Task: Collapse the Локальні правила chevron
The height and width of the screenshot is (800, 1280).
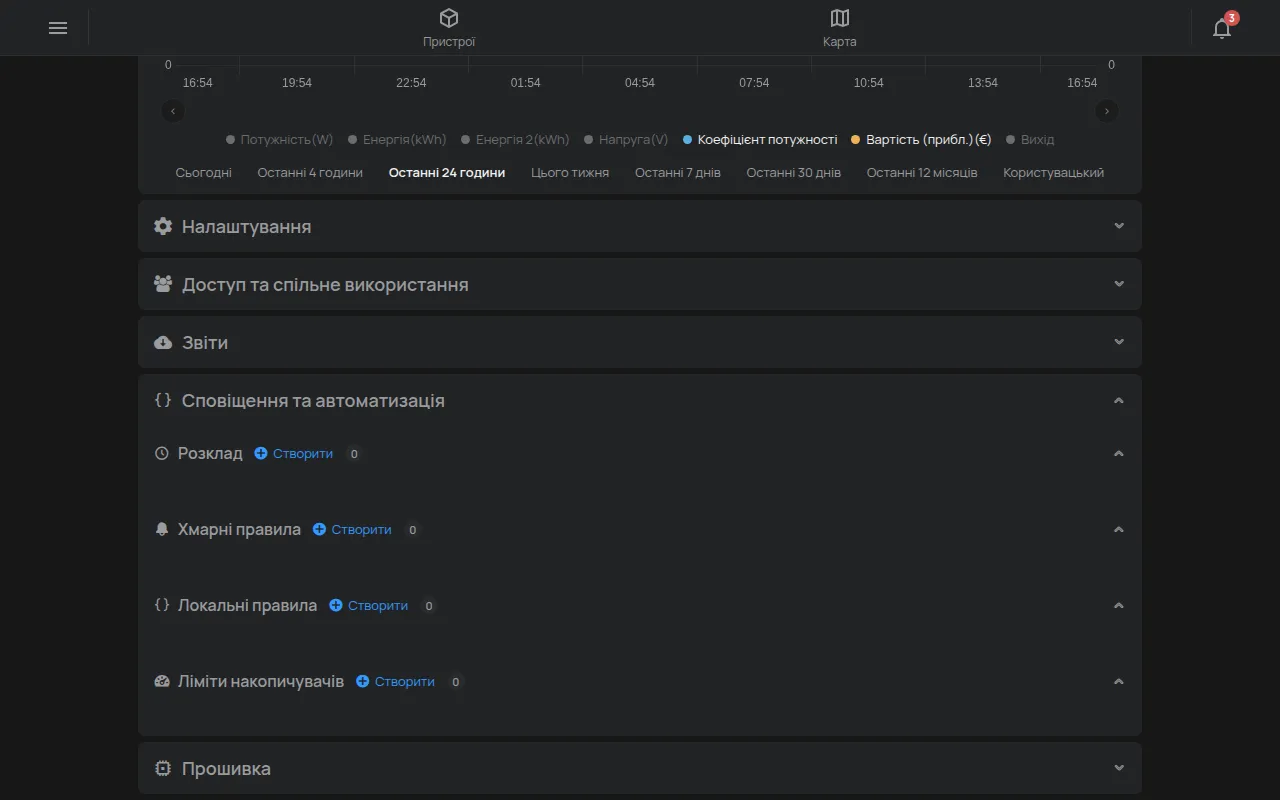Action: [1119, 605]
